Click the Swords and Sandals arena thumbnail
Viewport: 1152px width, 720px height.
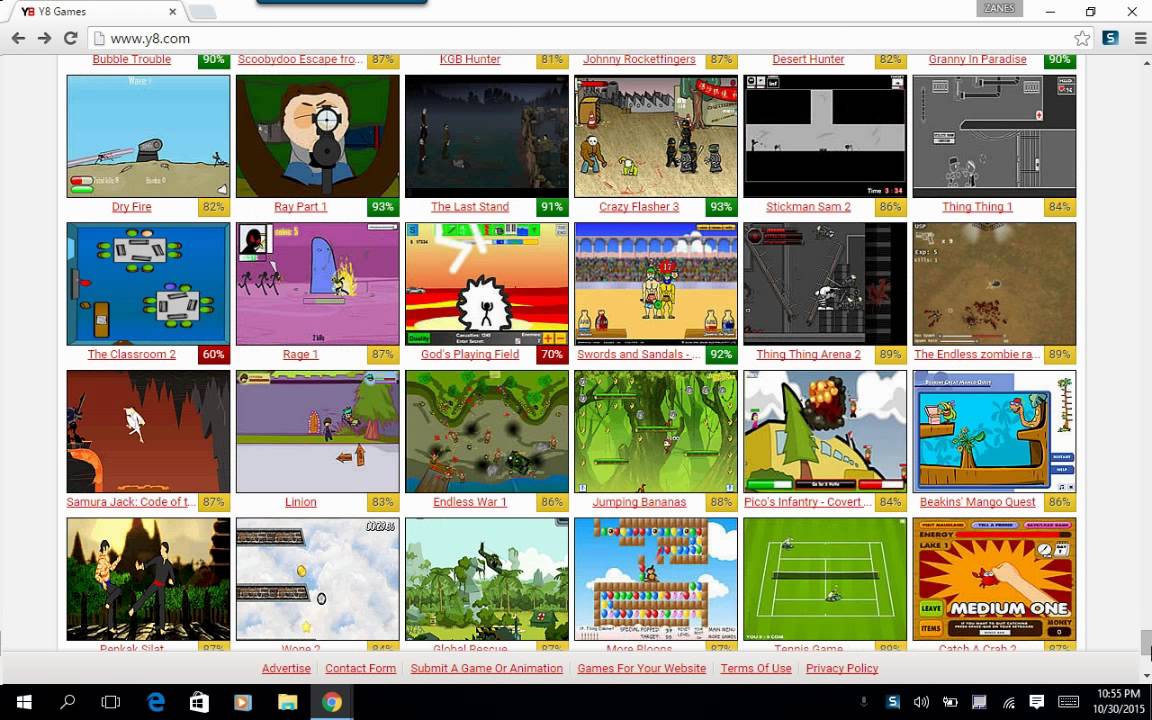(655, 284)
